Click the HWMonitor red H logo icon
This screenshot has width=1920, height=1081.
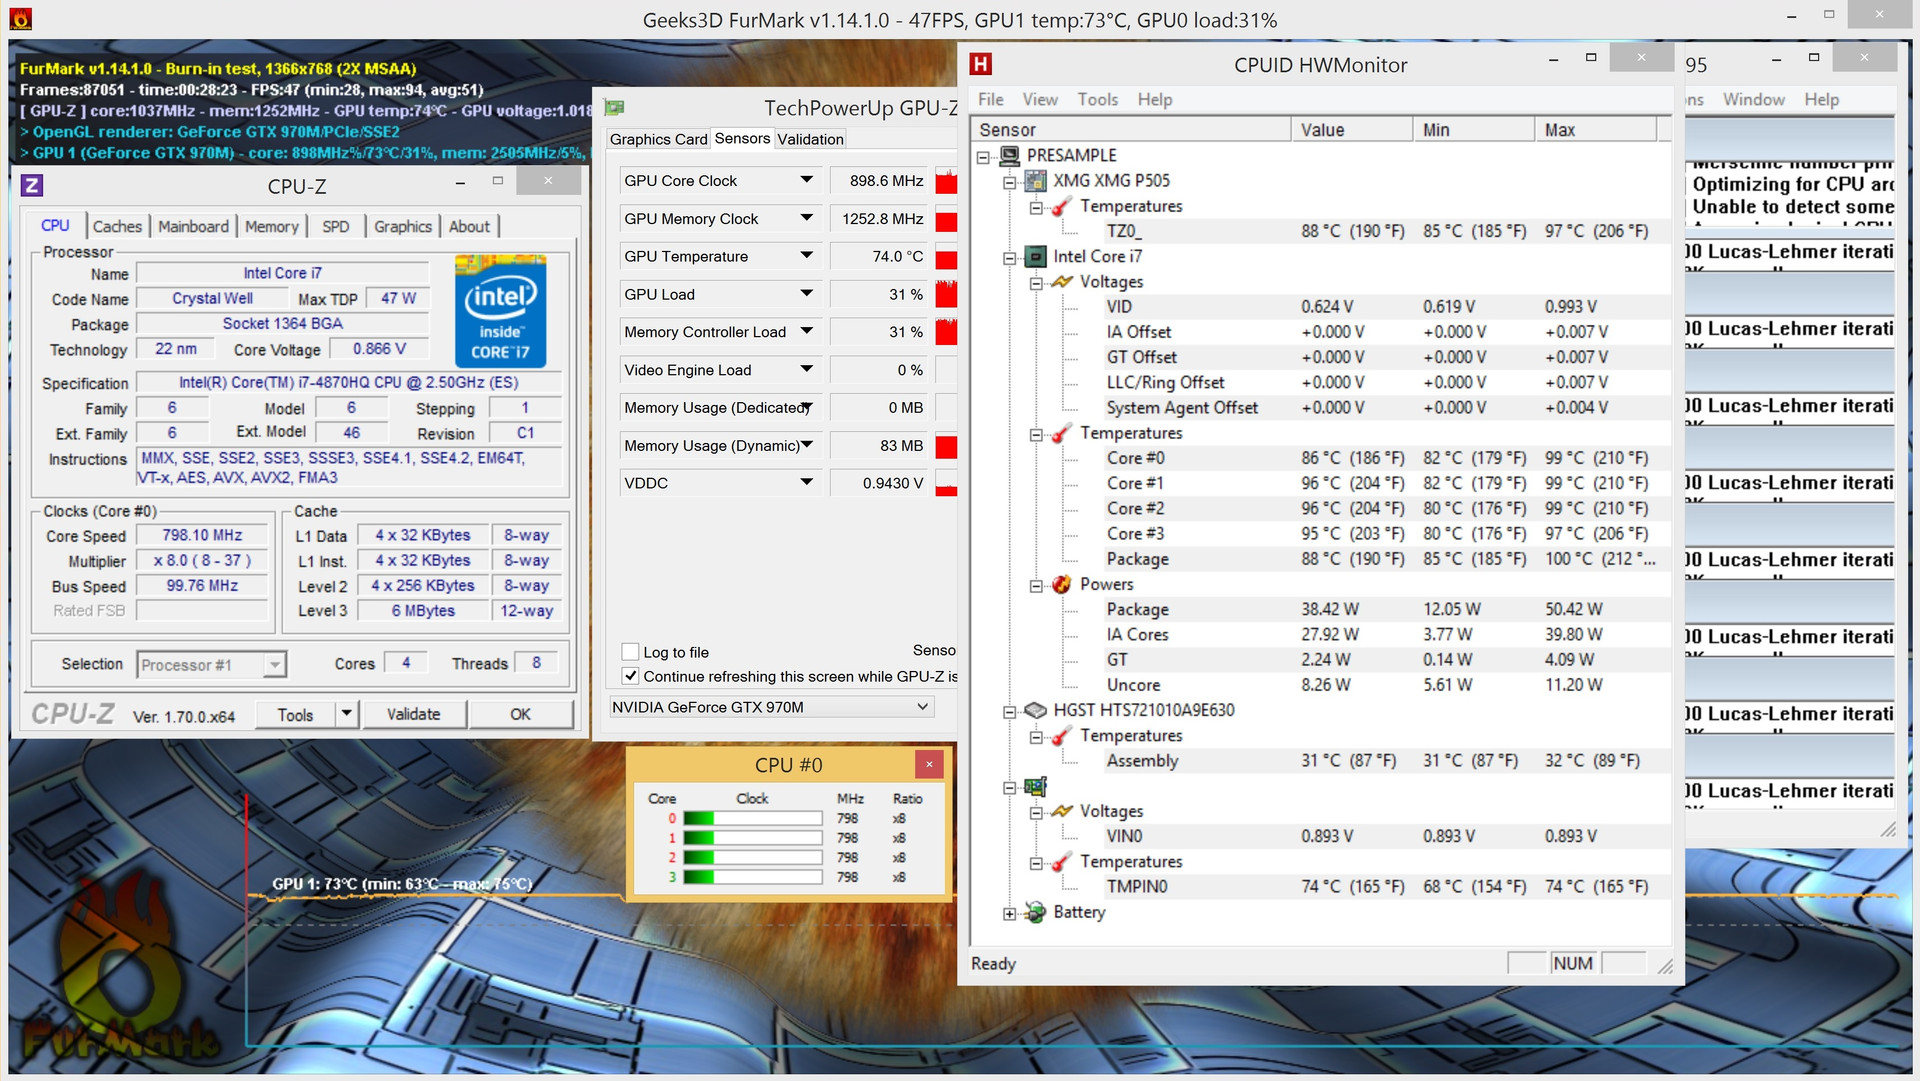(981, 64)
